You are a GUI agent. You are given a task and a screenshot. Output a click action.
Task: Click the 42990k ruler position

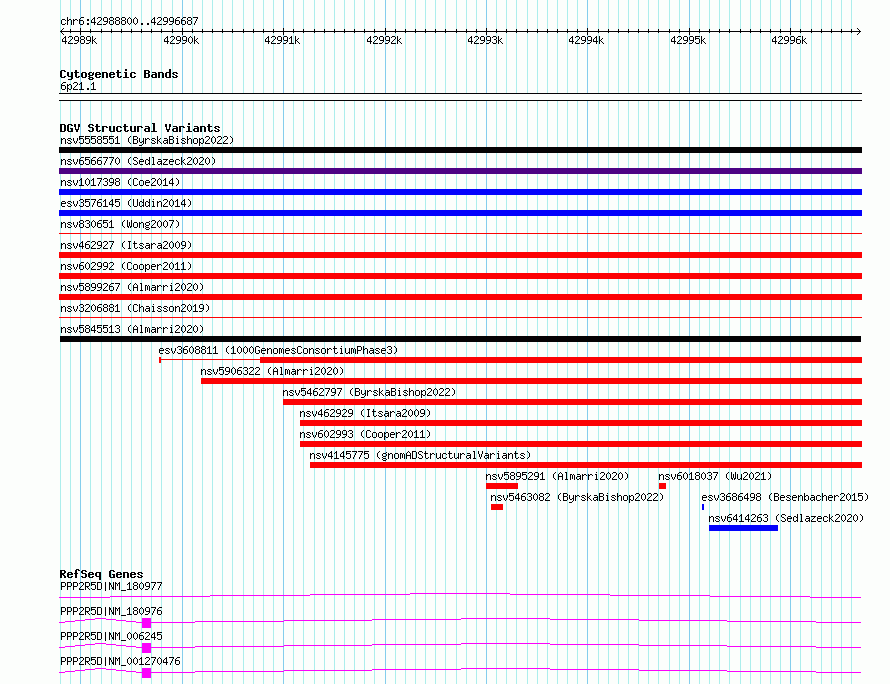click(x=181, y=40)
